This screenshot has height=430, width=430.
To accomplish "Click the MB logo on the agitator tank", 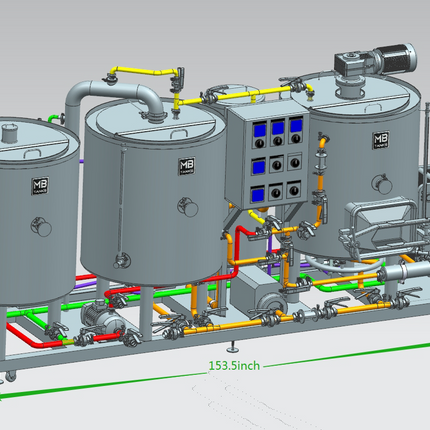I will click(x=381, y=140).
